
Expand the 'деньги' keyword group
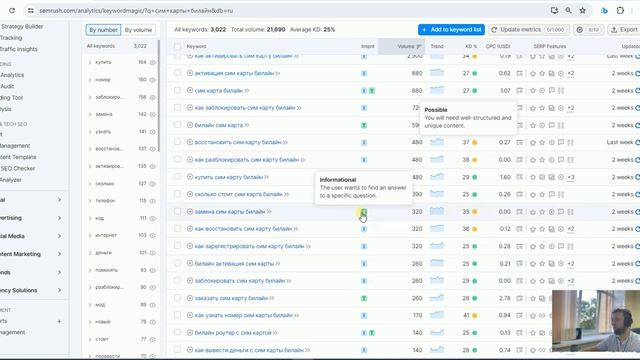[x=90, y=253]
